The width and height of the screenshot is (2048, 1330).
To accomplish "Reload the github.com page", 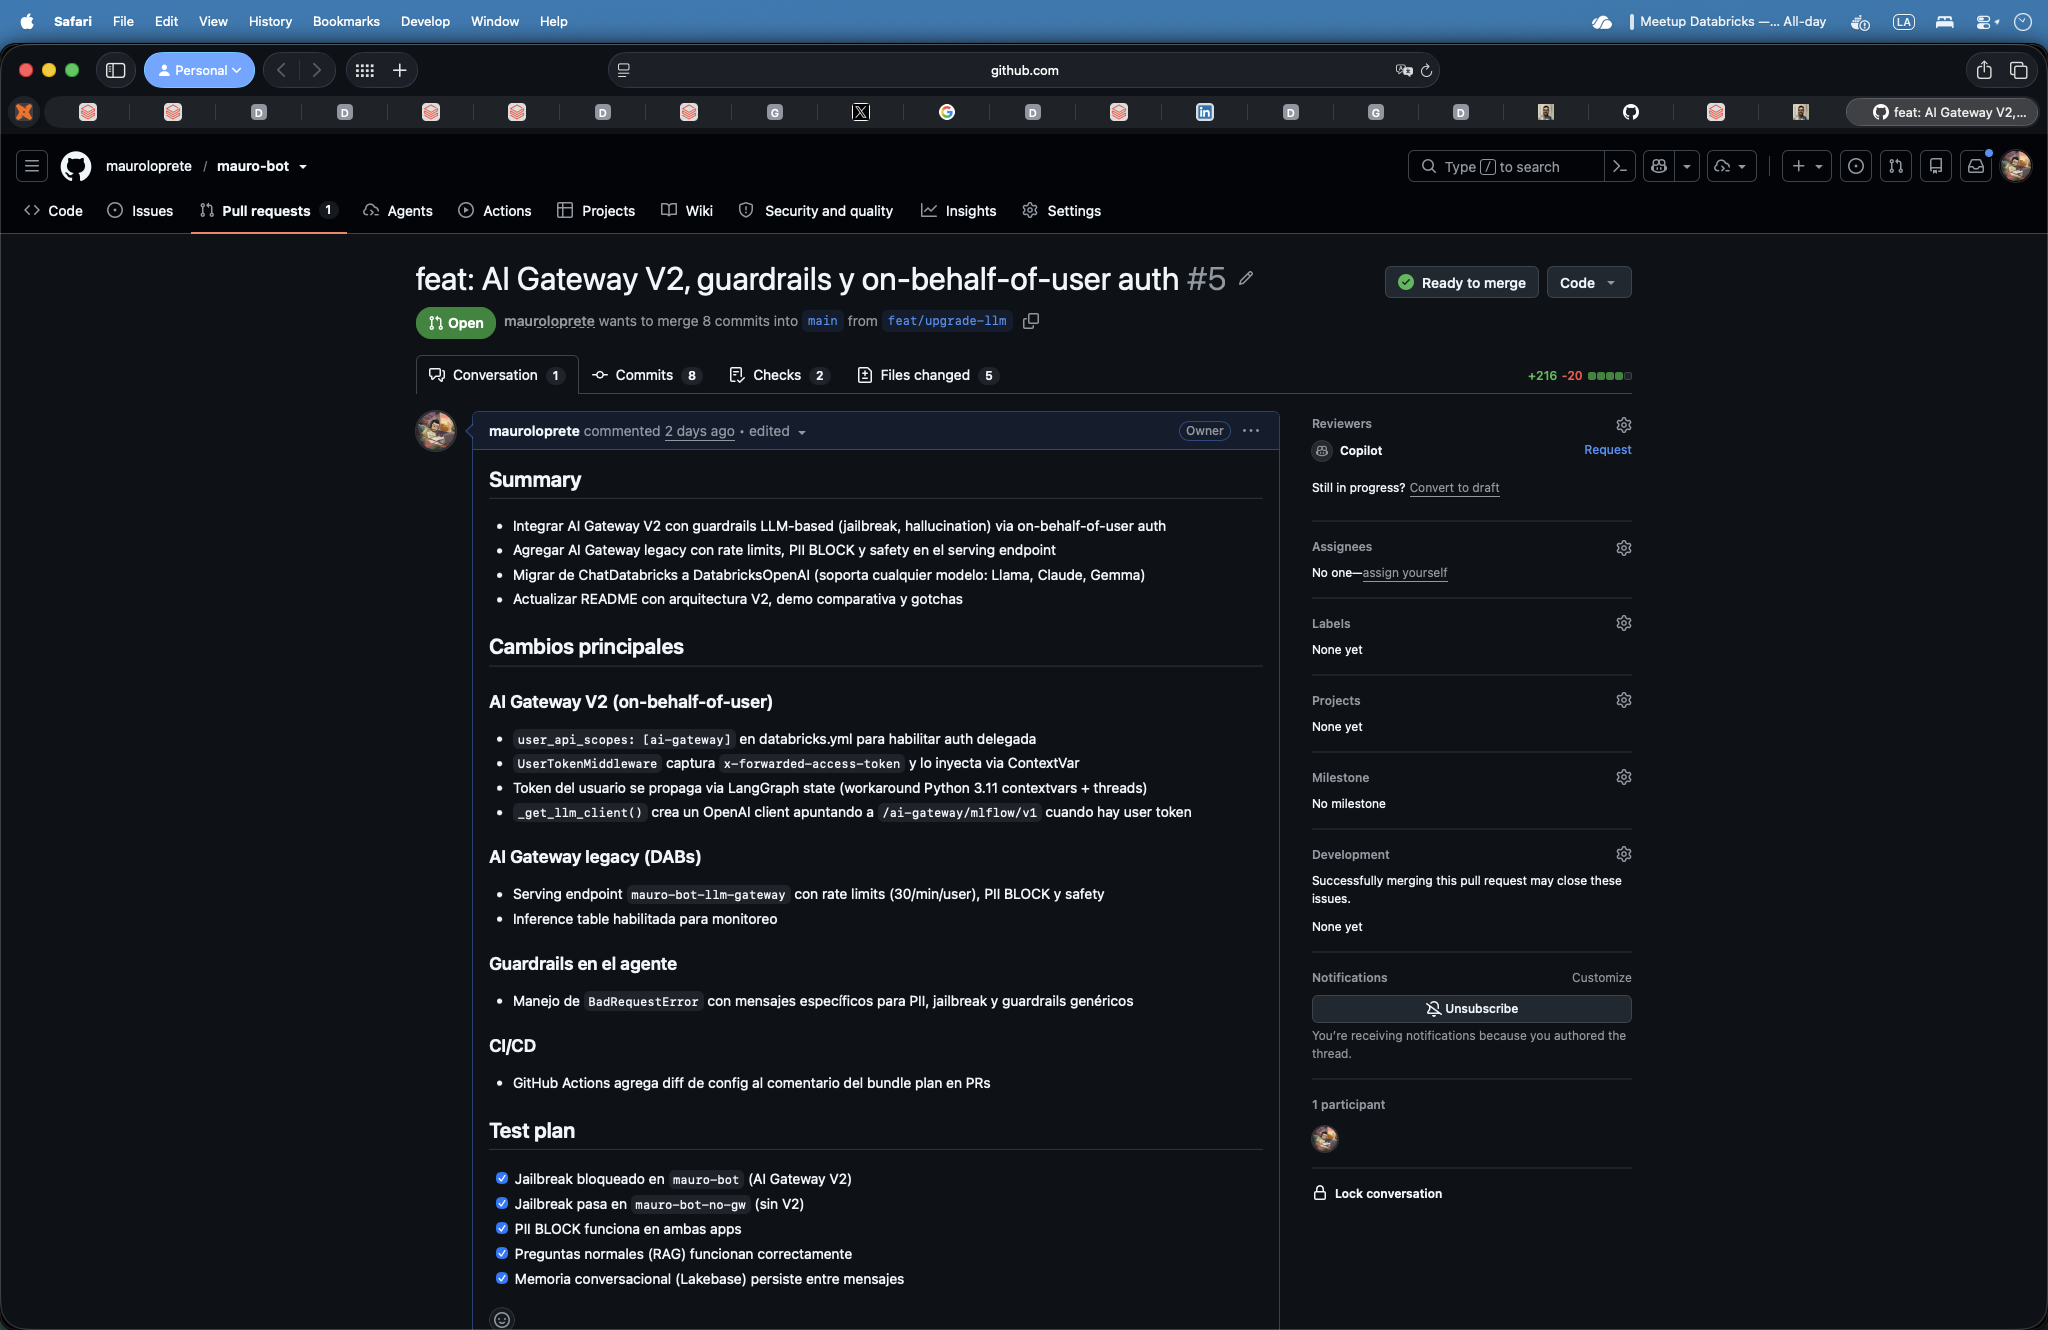I will tap(1427, 70).
